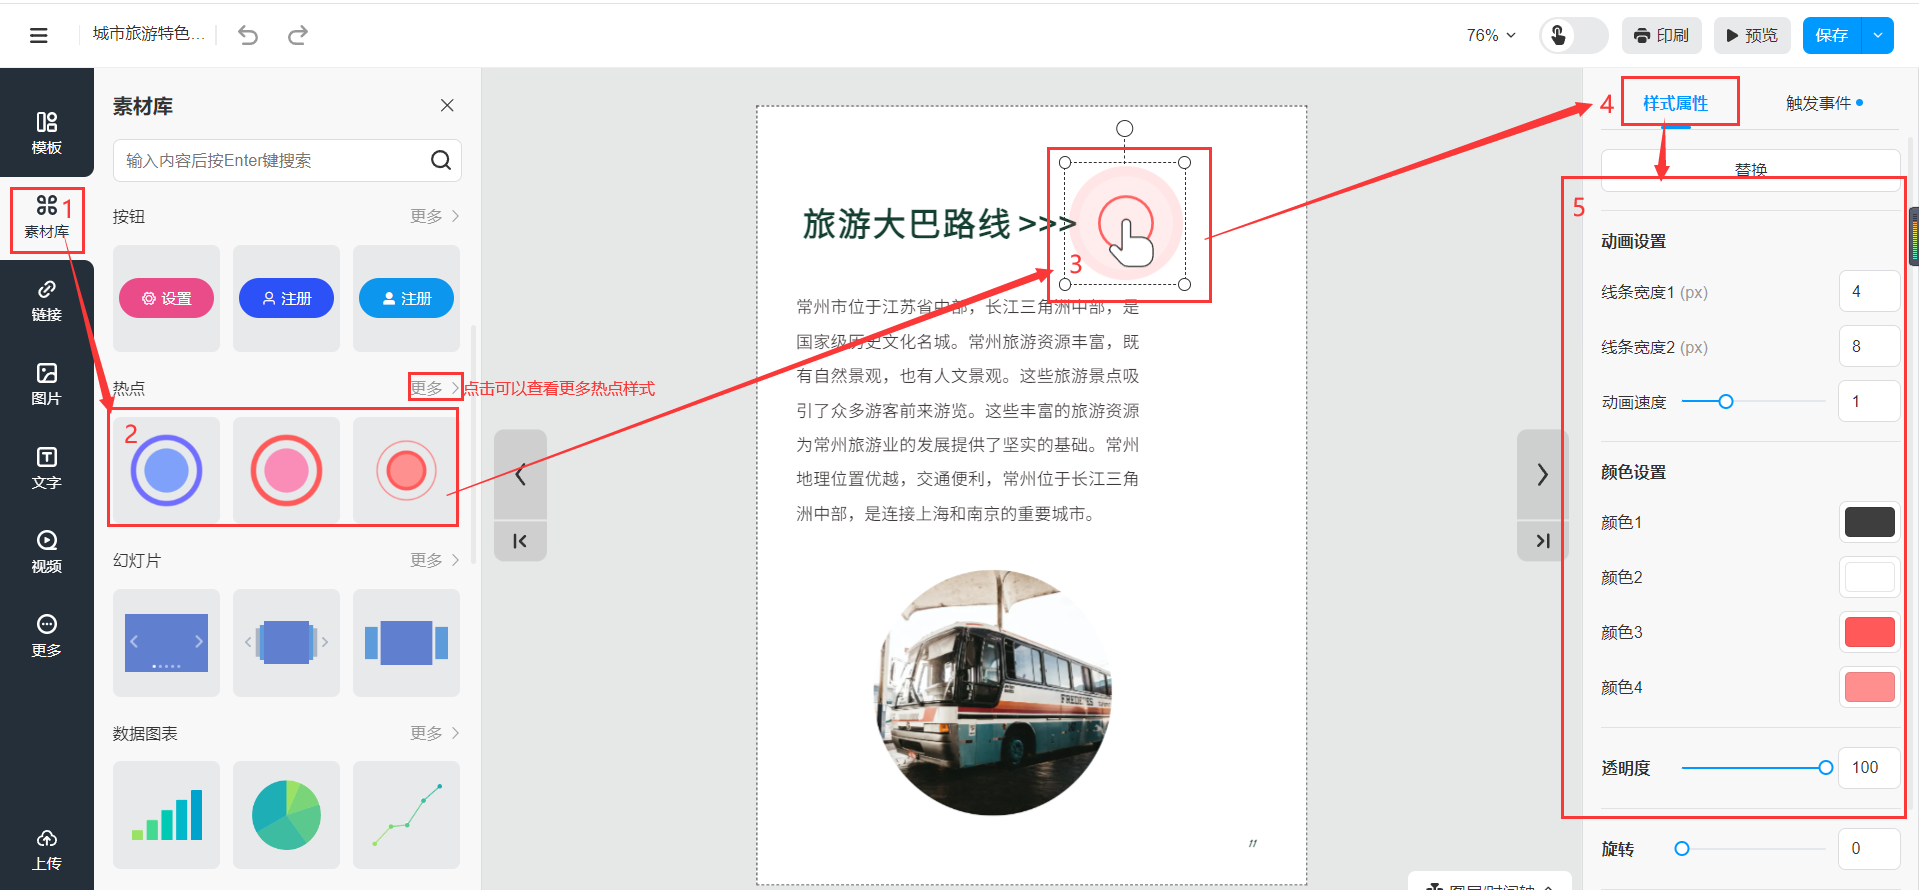Open the 76% zoom level dropdown

1490,36
